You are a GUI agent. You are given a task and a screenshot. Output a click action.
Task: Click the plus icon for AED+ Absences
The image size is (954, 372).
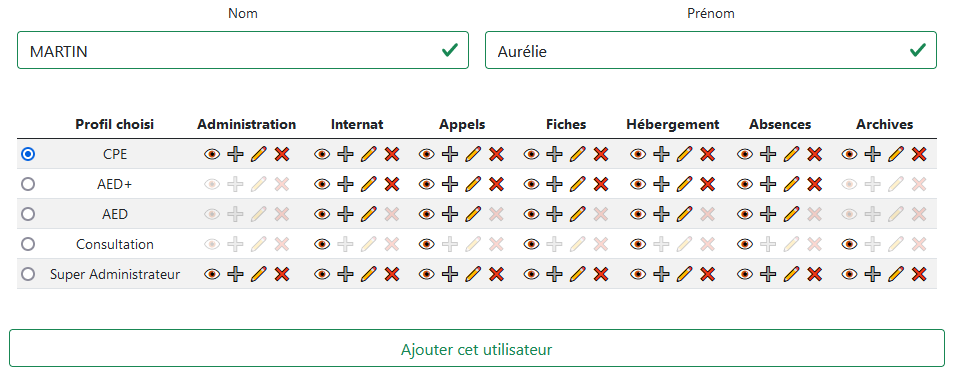click(x=768, y=184)
